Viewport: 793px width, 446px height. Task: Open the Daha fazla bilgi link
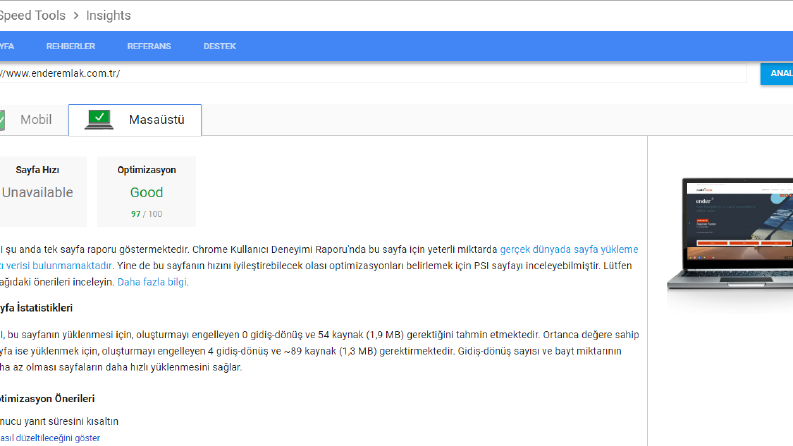click(x=153, y=282)
